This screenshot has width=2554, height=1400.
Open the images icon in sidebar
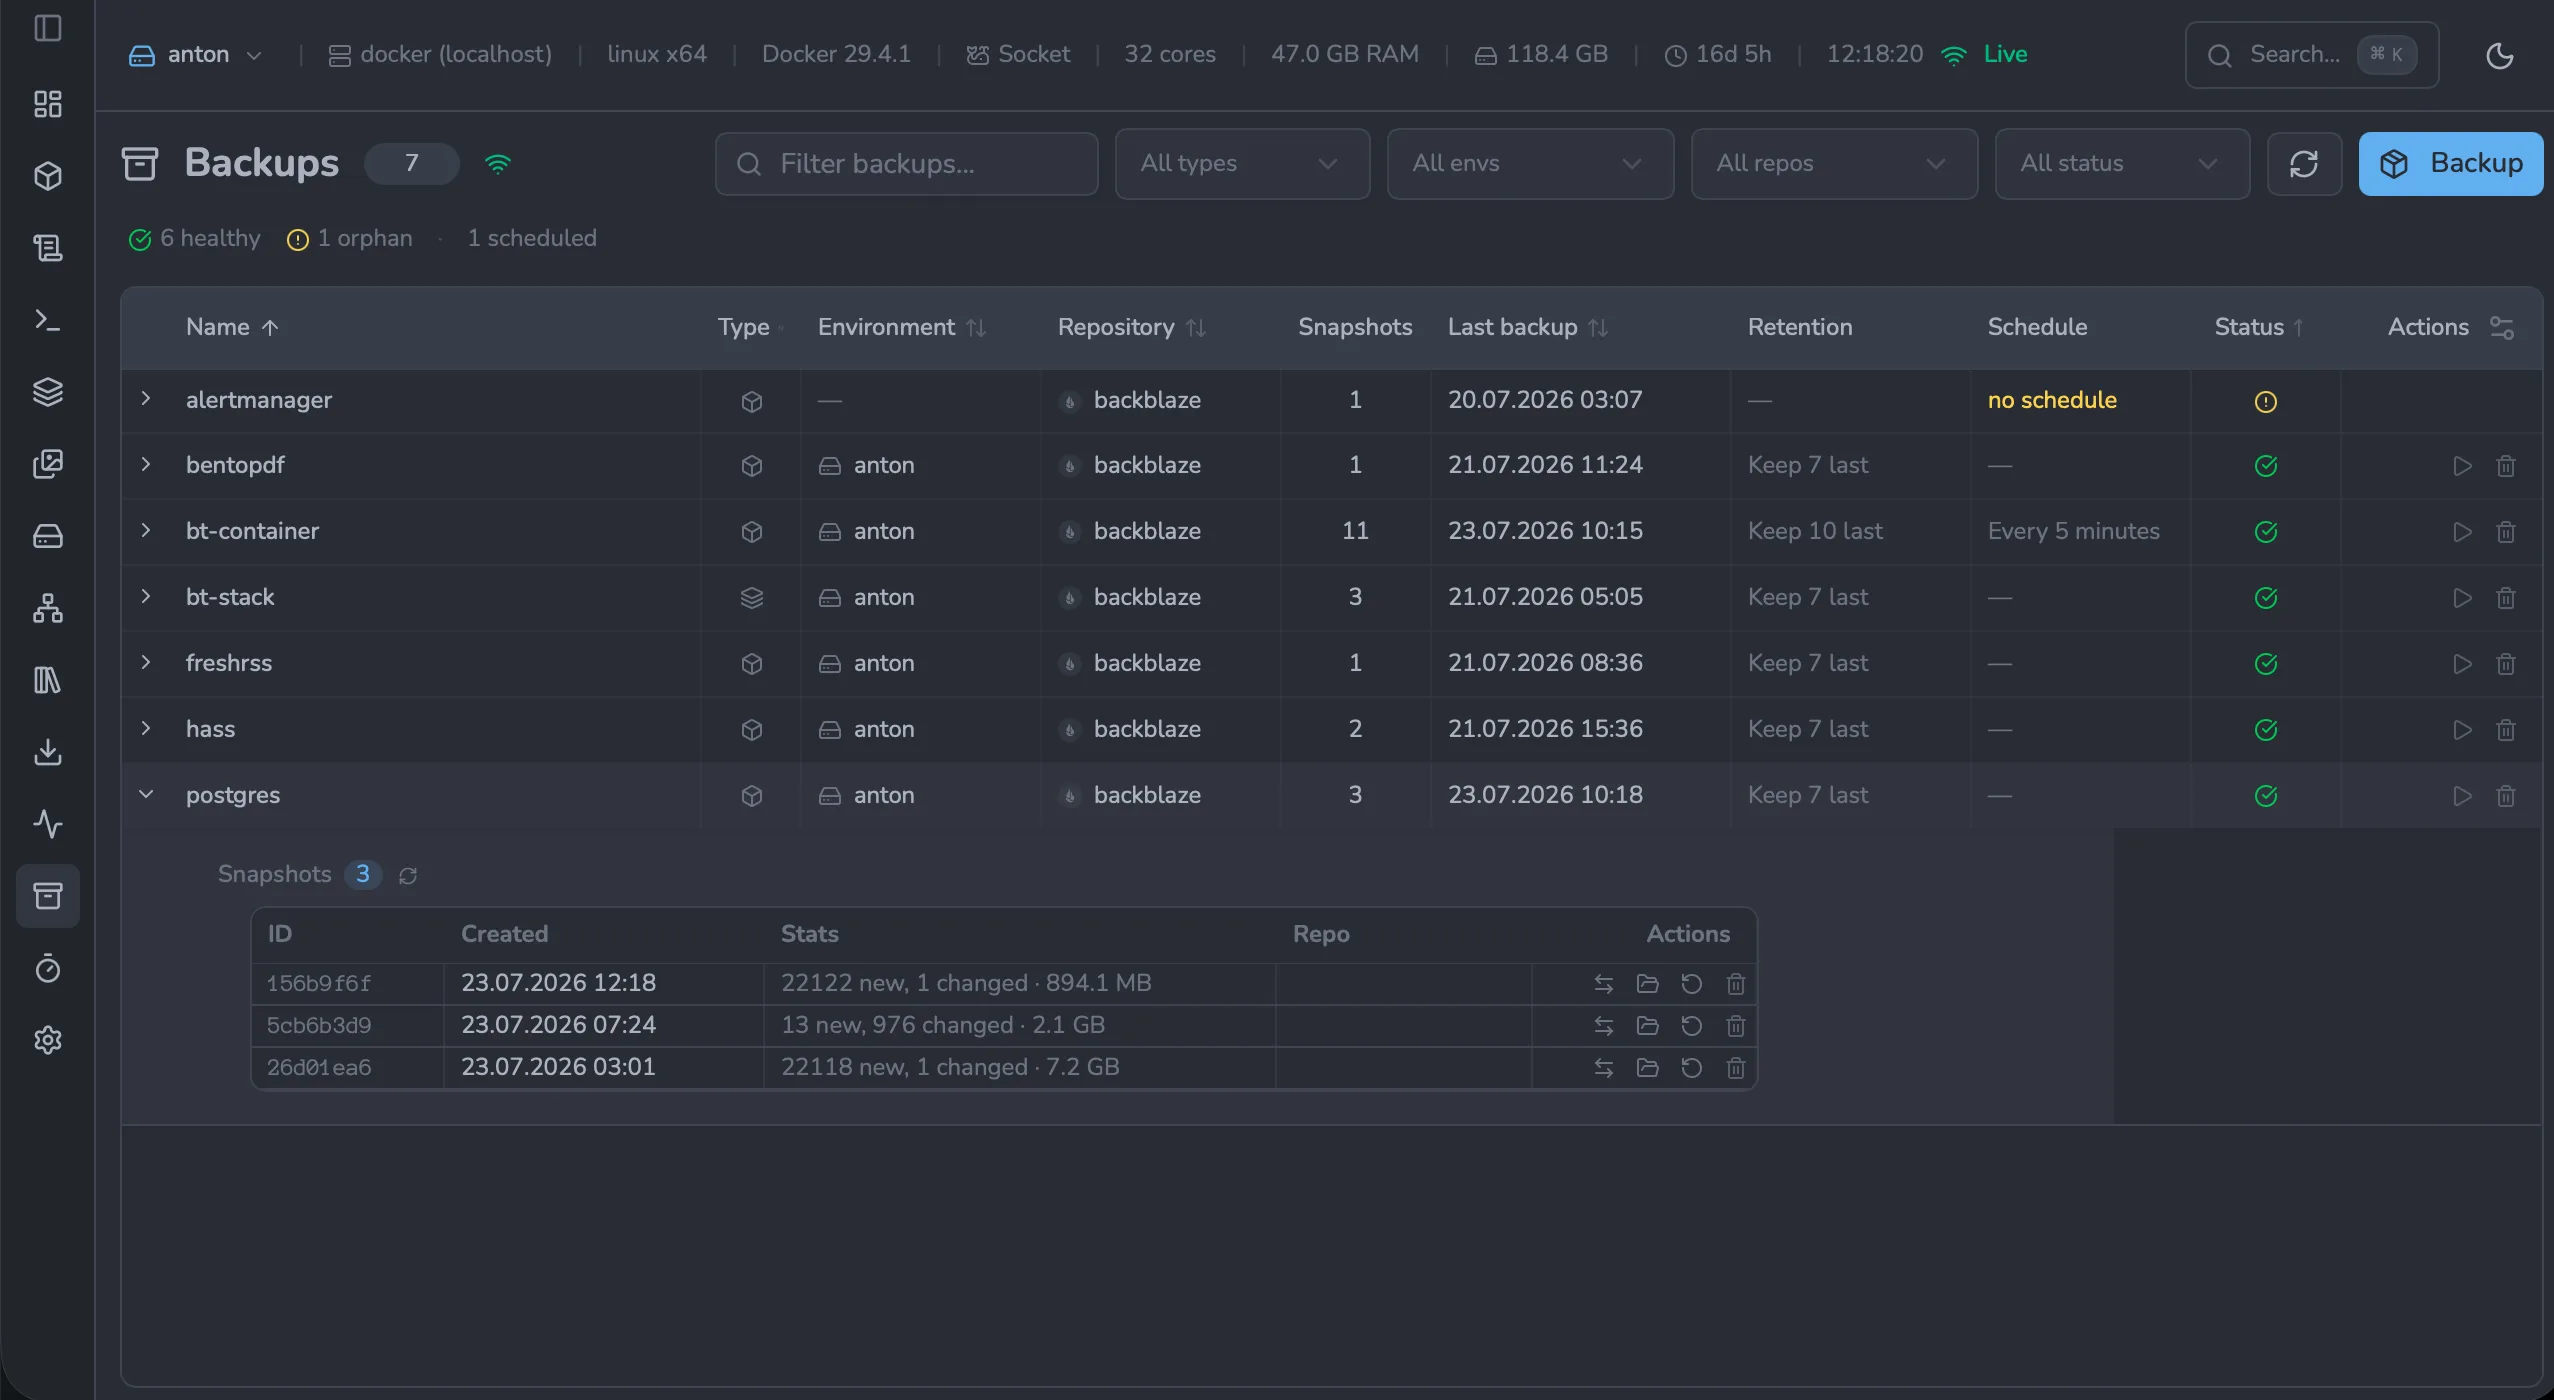tap(48, 464)
